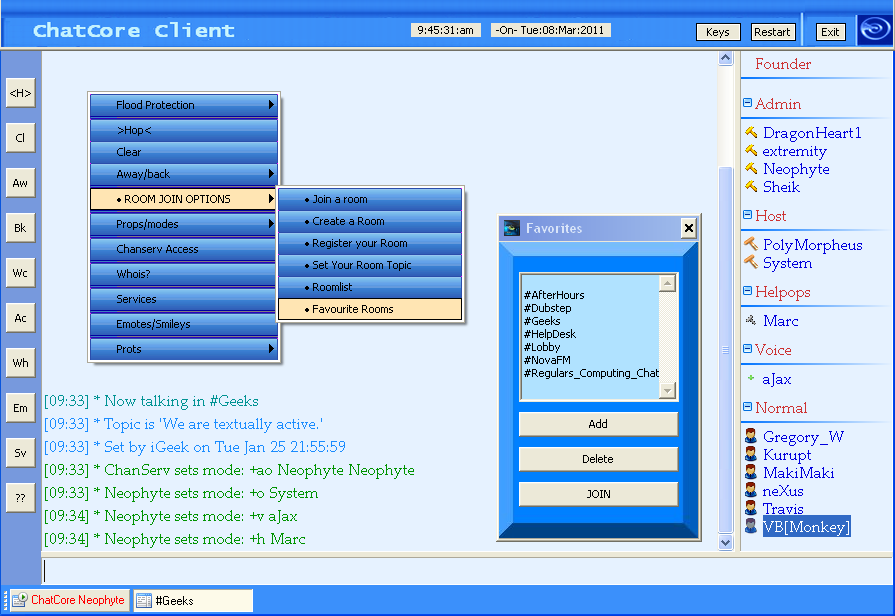
Task: Click the user avatar beside Gregory_W
Action: [x=751, y=436]
